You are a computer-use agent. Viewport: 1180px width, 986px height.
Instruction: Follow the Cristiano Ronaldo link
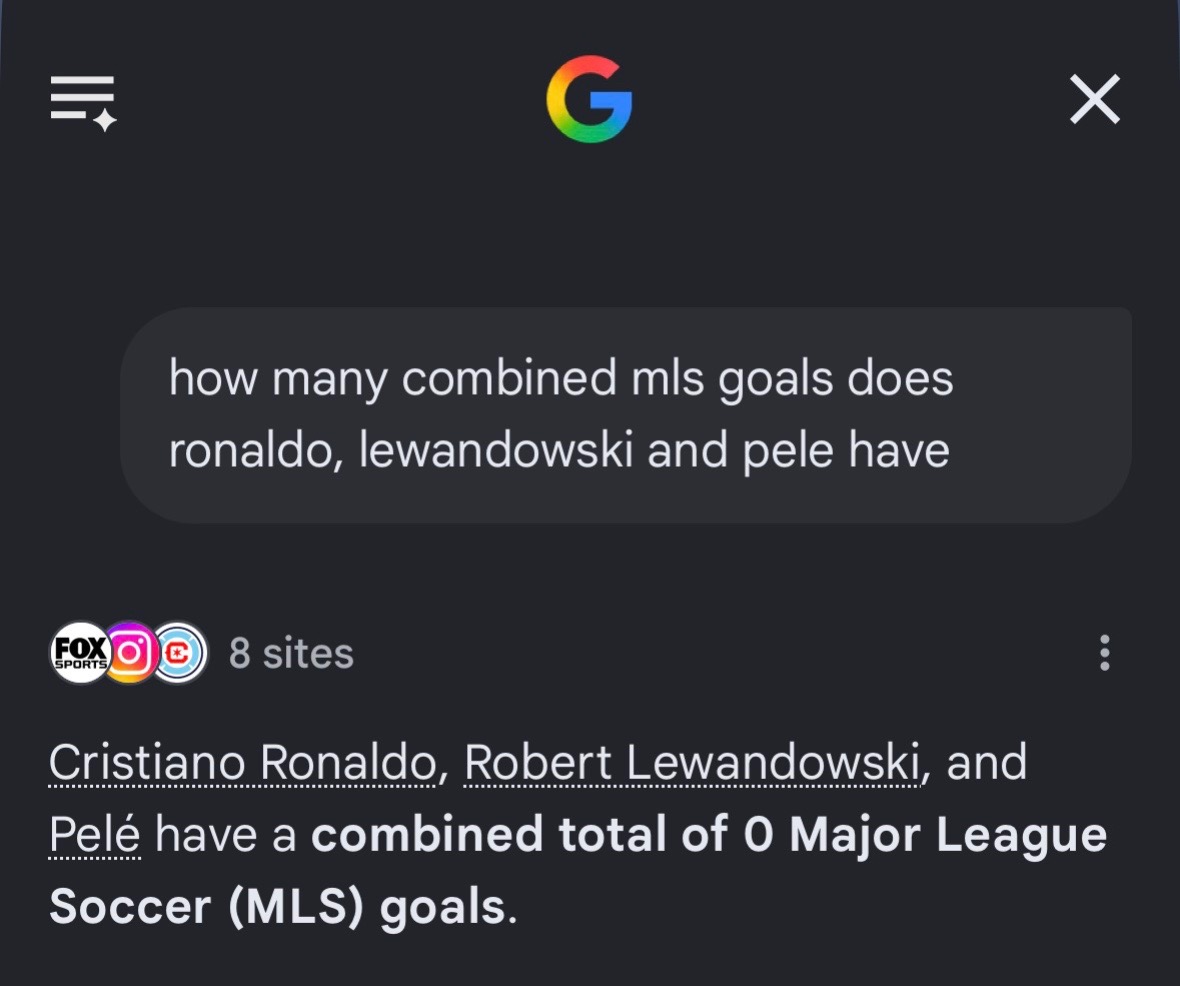(242, 762)
